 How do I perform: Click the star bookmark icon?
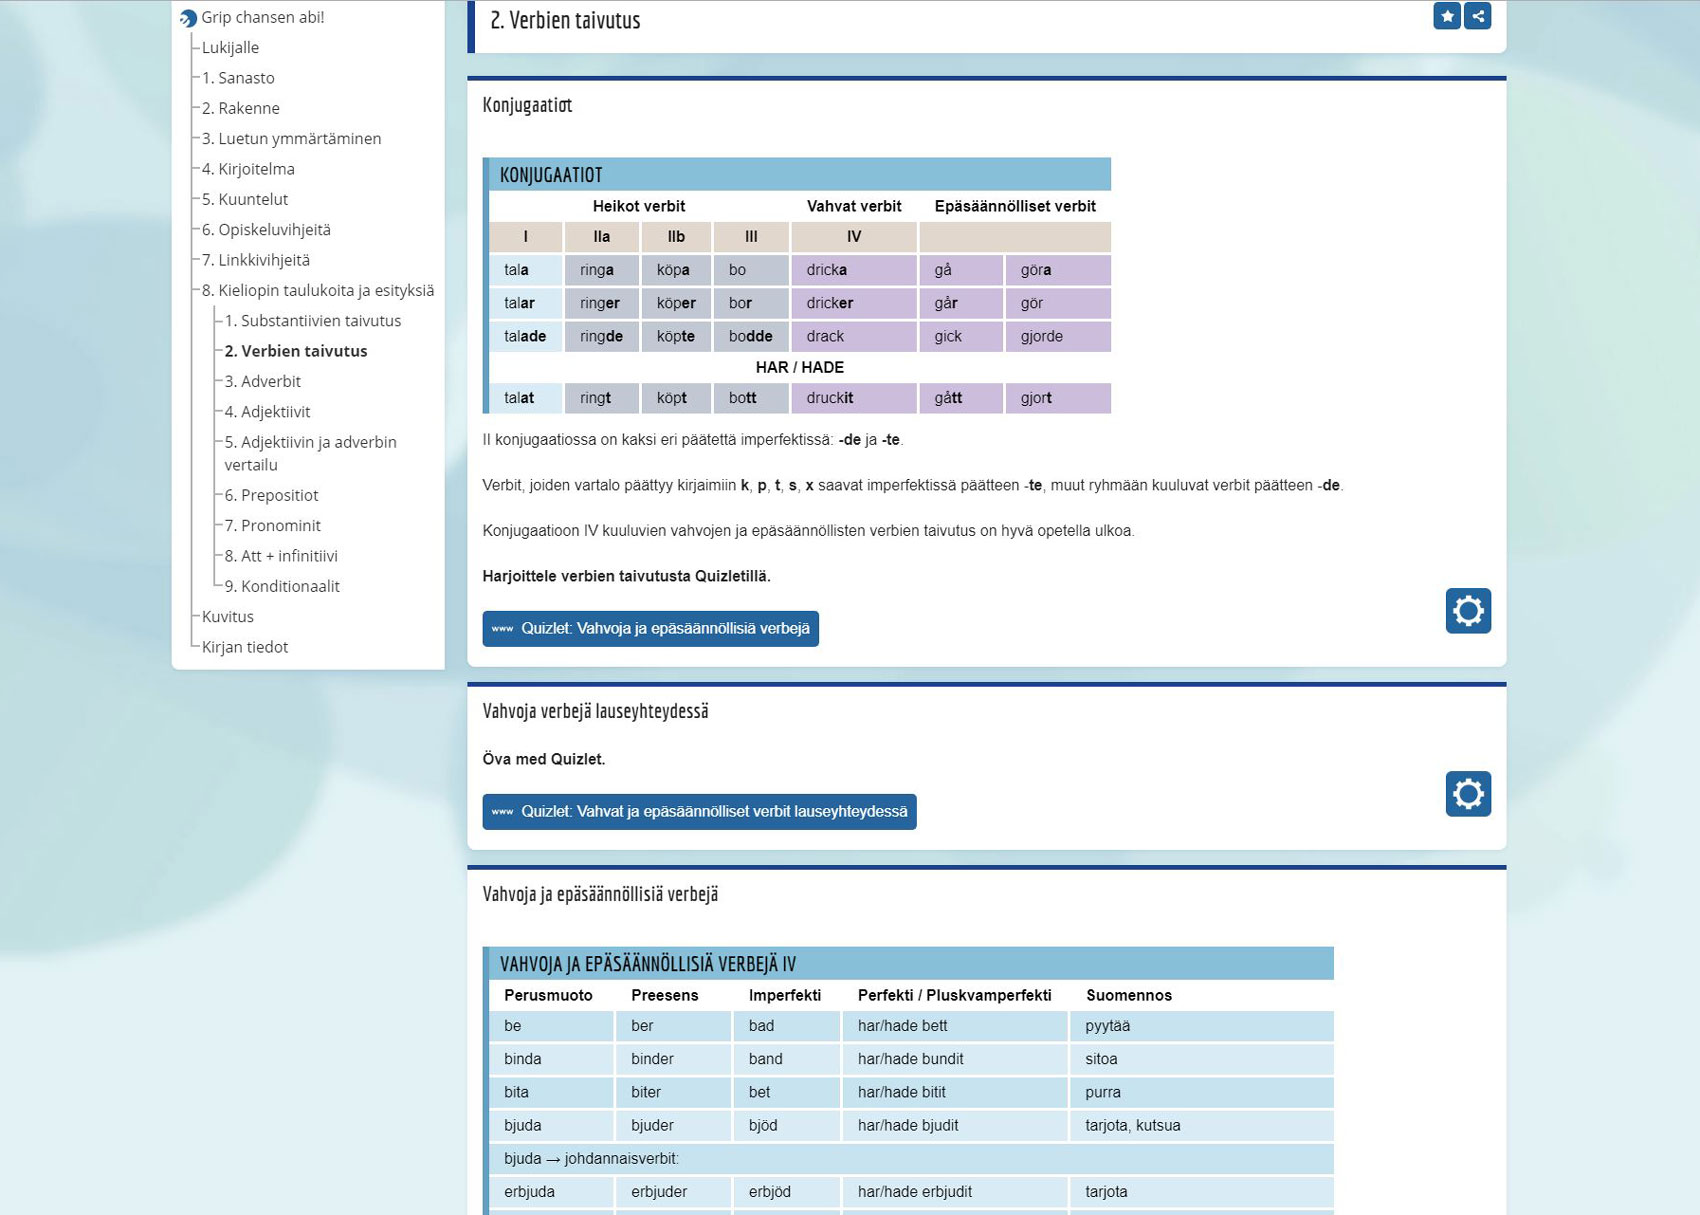1446,16
